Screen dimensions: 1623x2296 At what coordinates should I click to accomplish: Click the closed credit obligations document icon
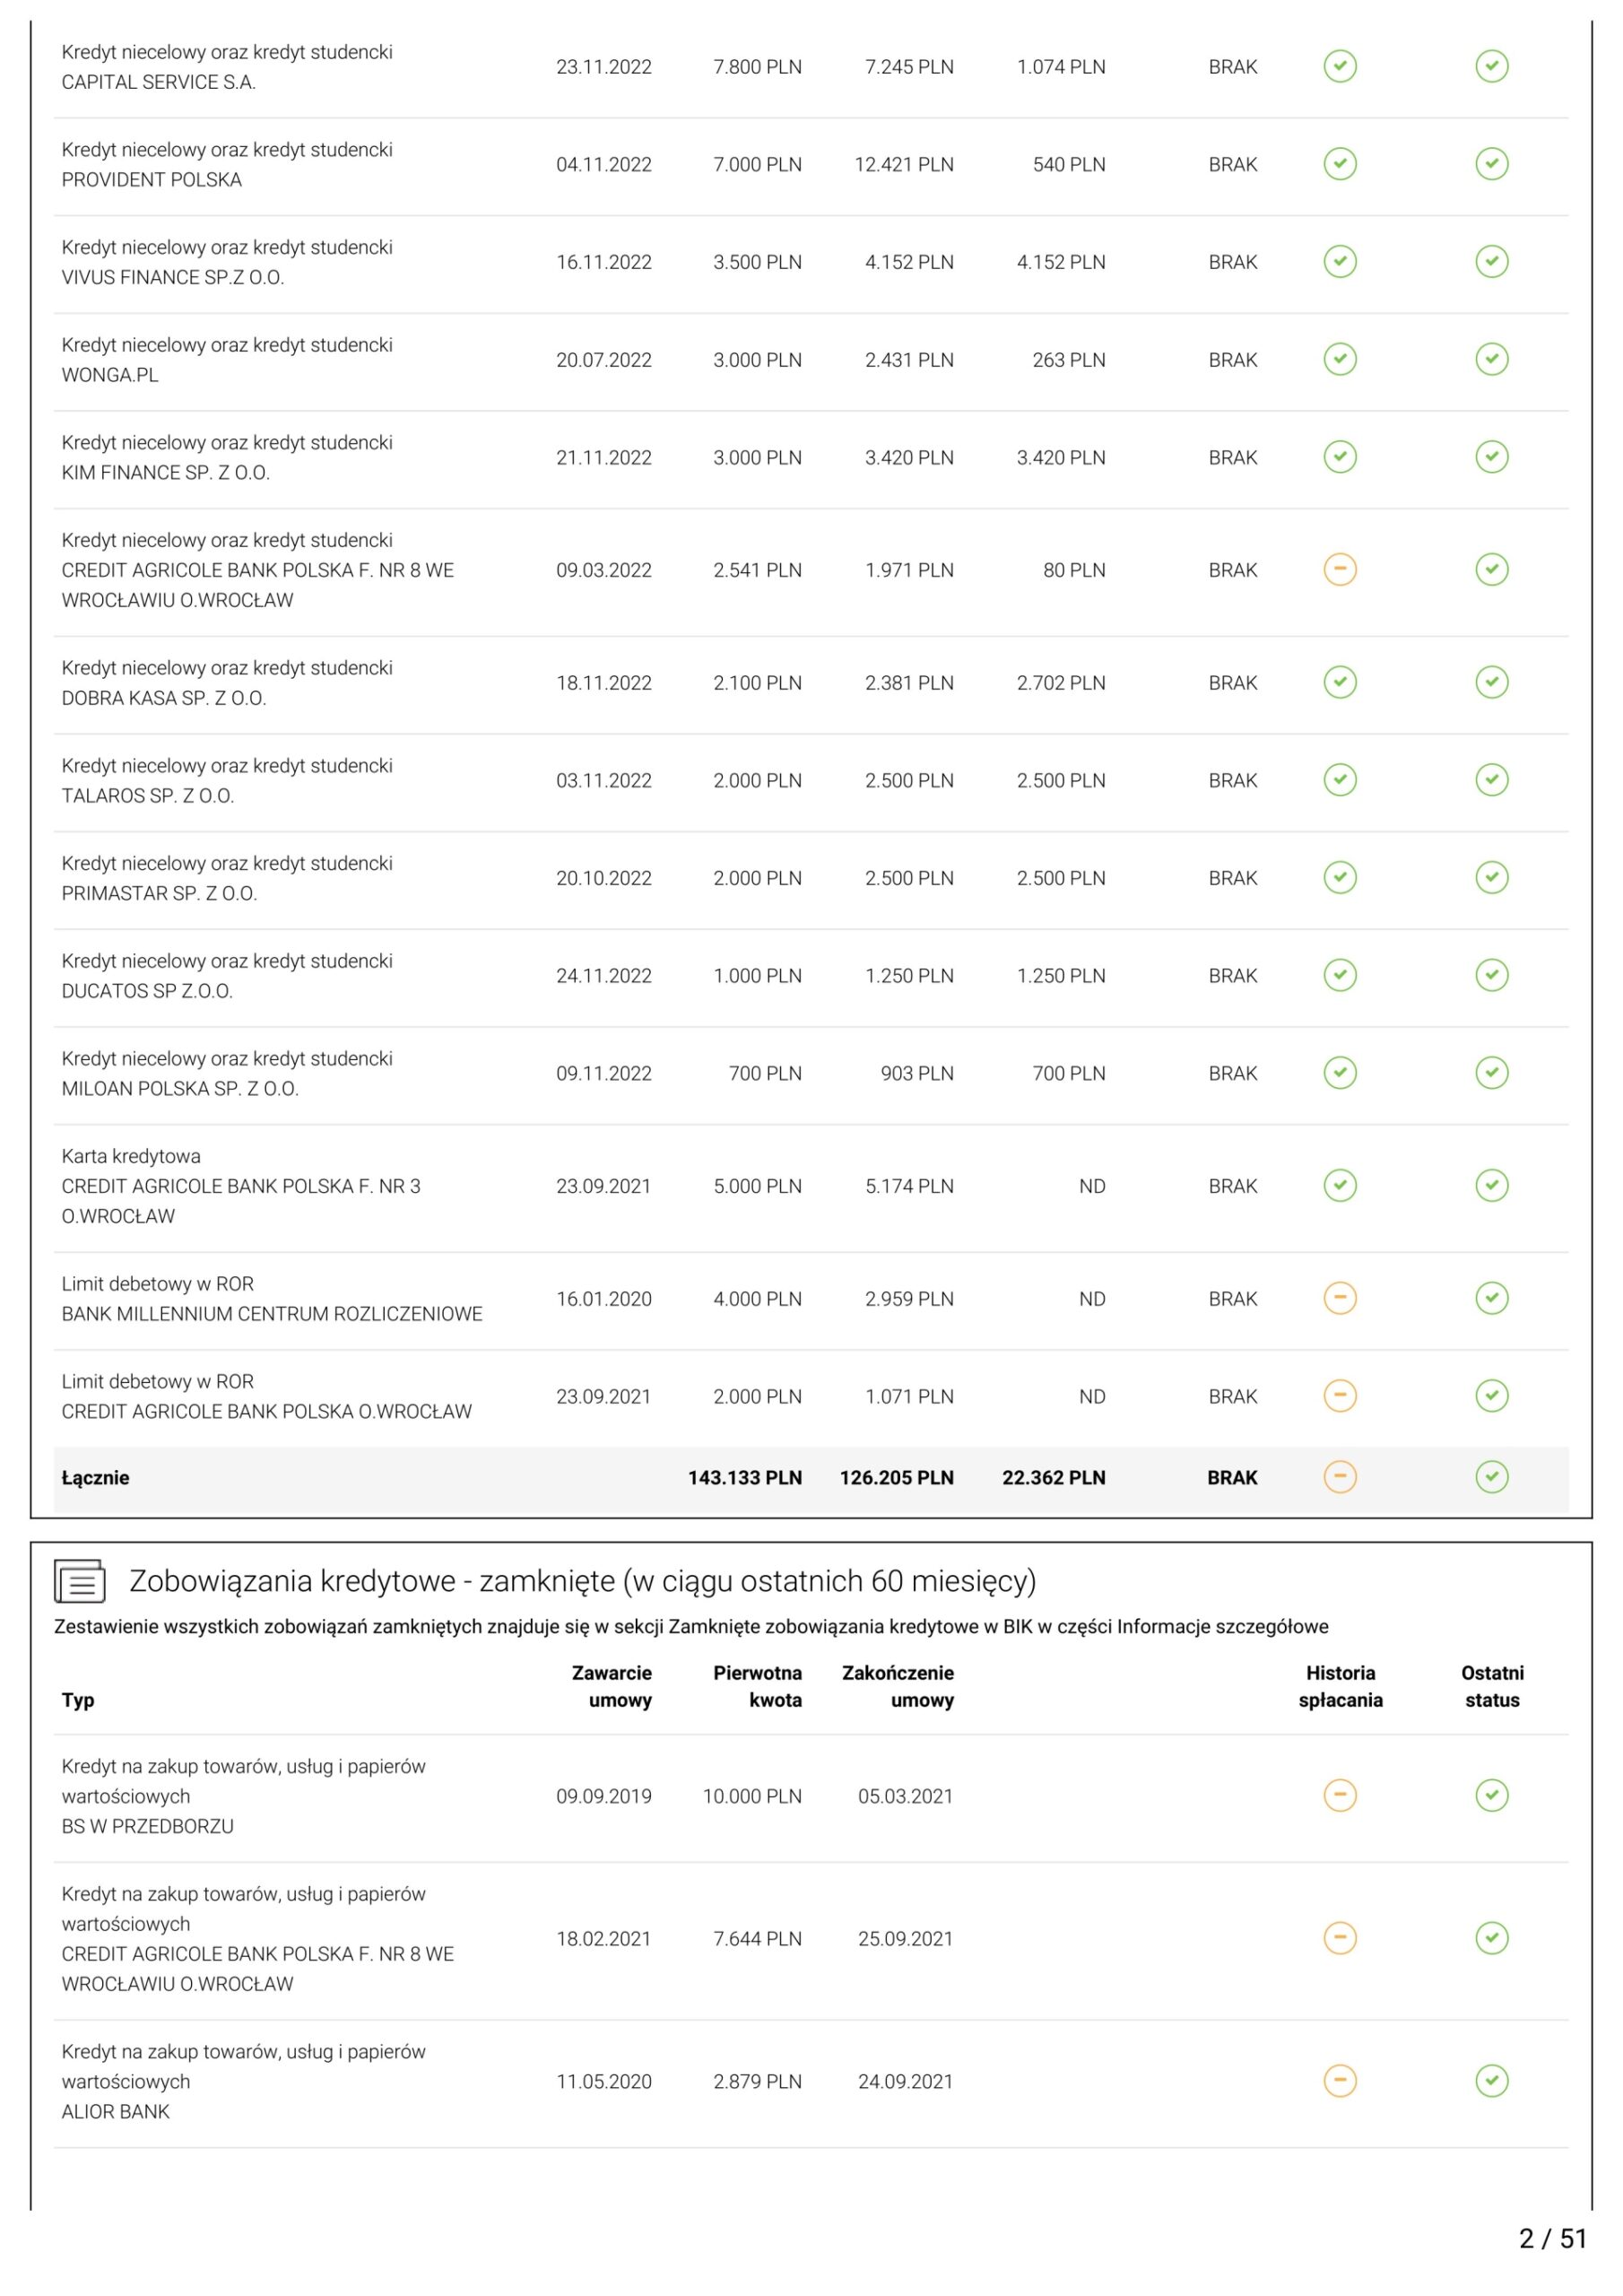79,1581
